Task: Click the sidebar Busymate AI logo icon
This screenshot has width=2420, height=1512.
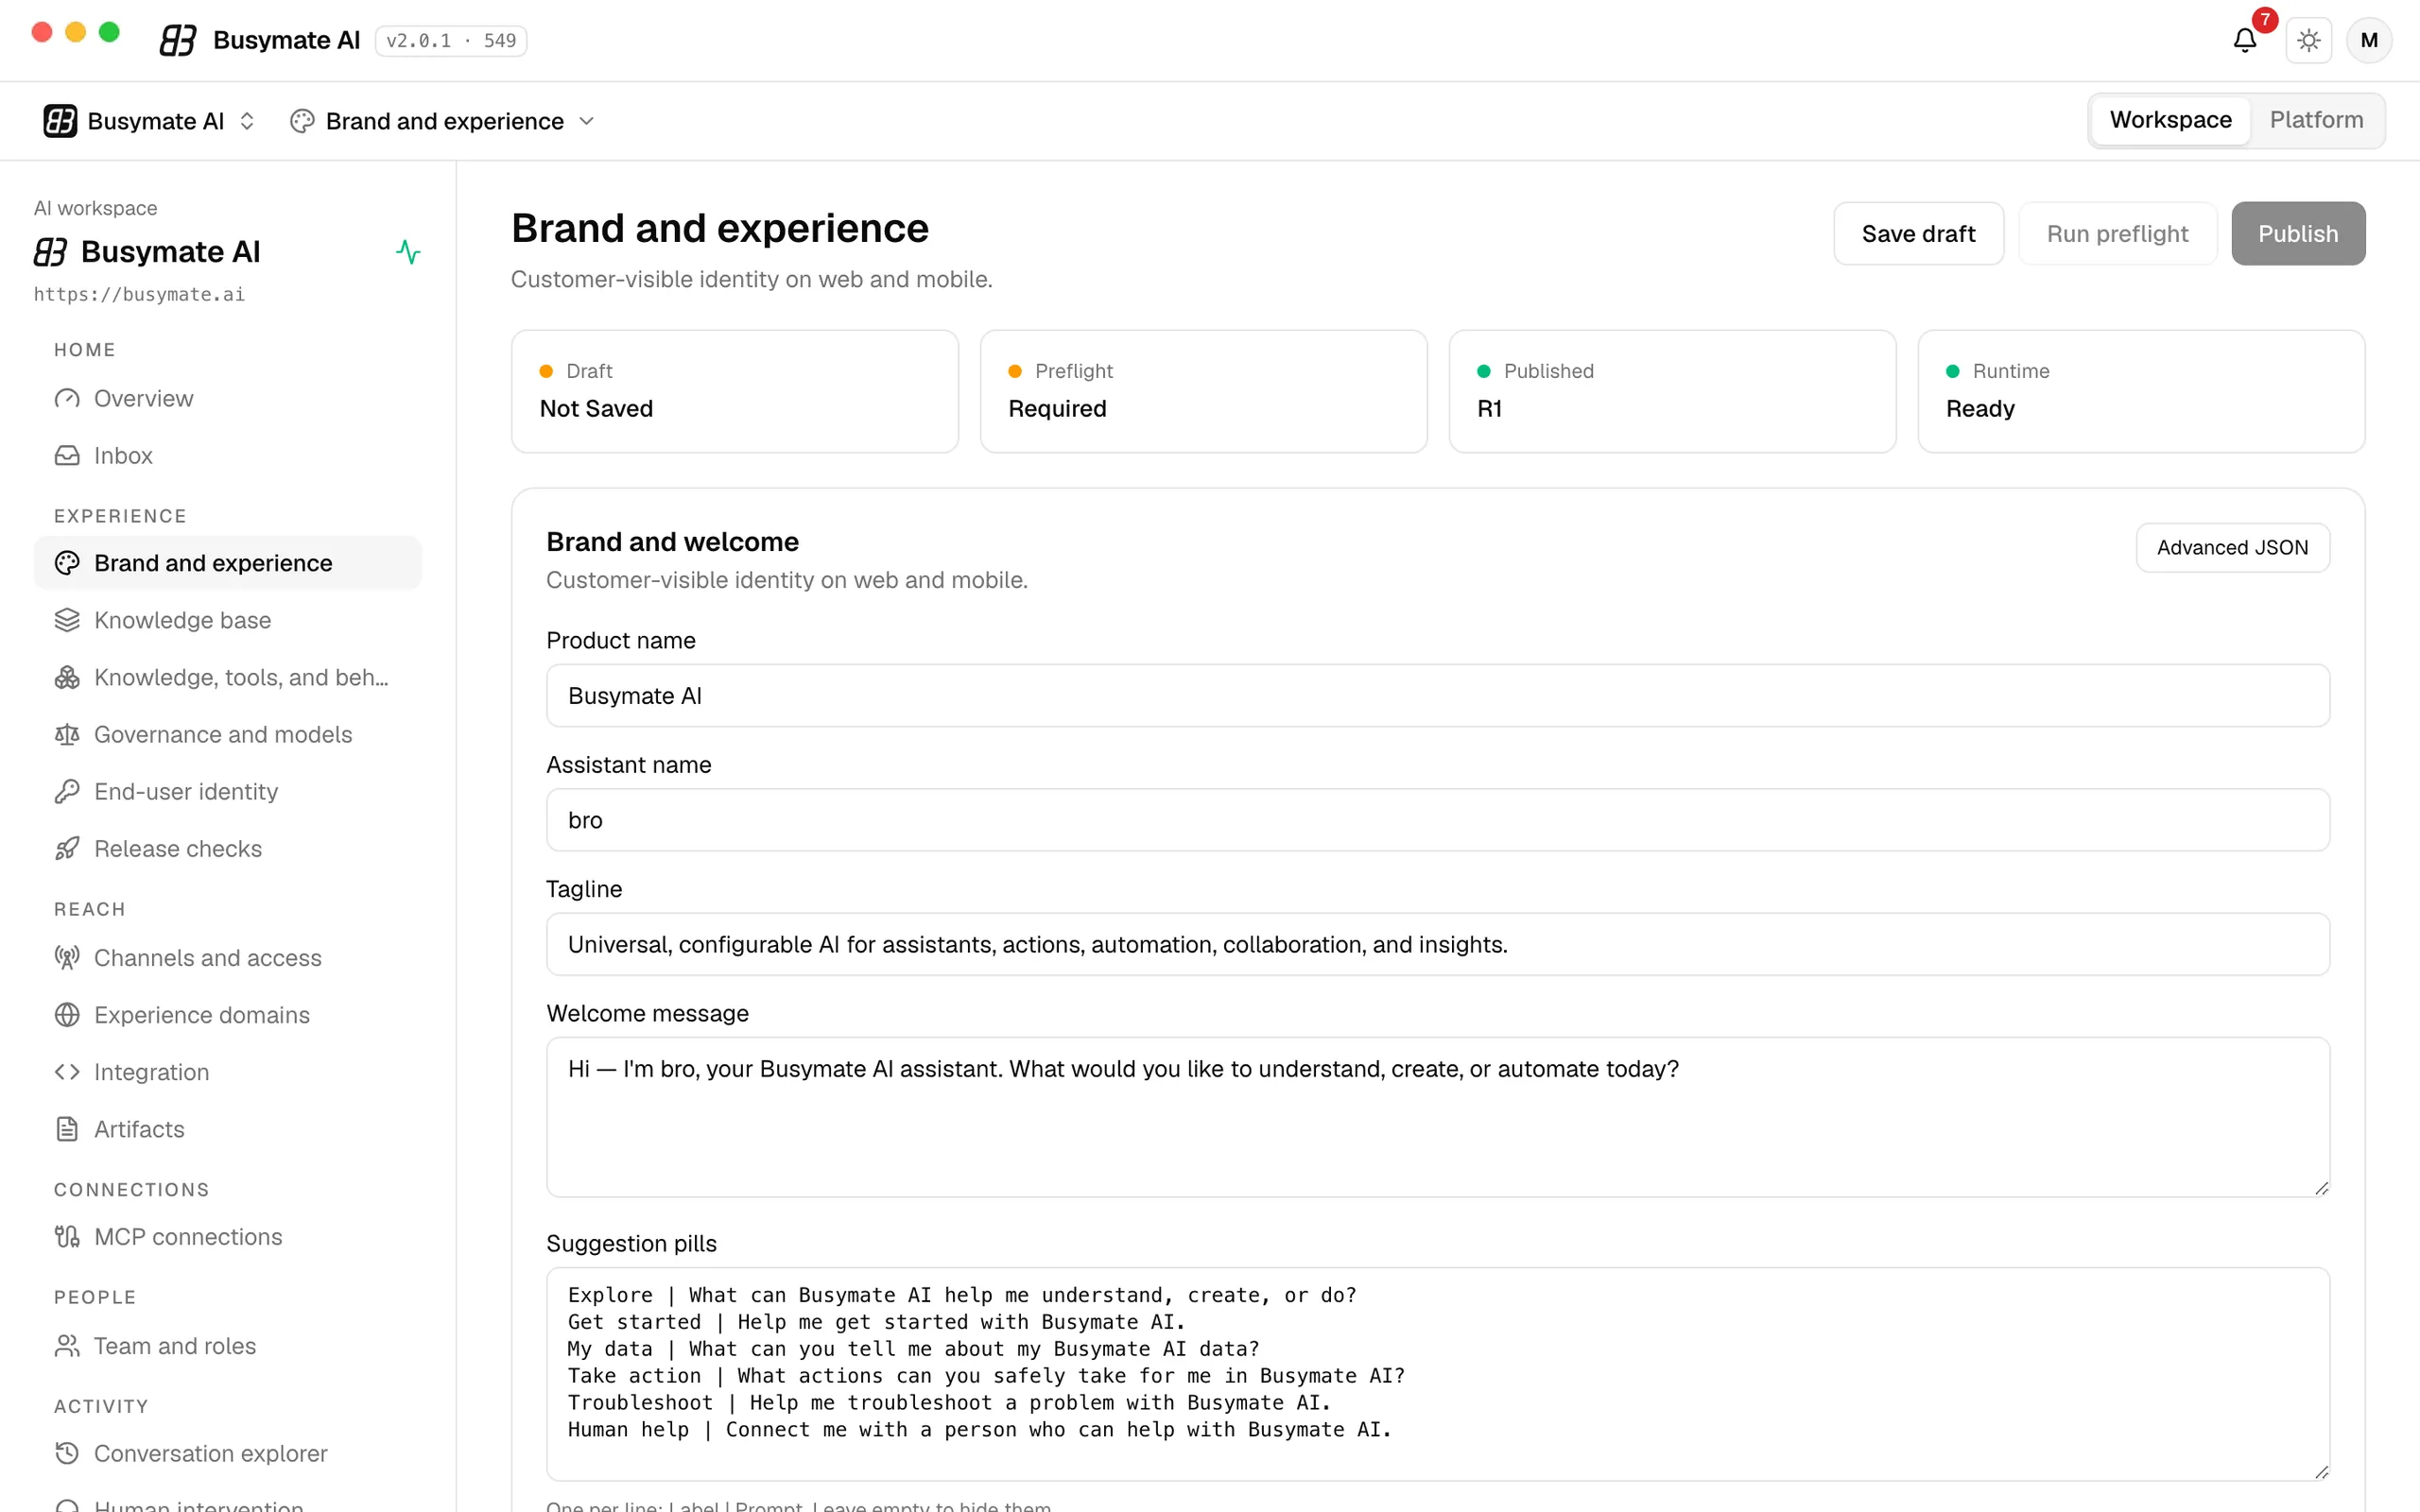Action: 51,252
